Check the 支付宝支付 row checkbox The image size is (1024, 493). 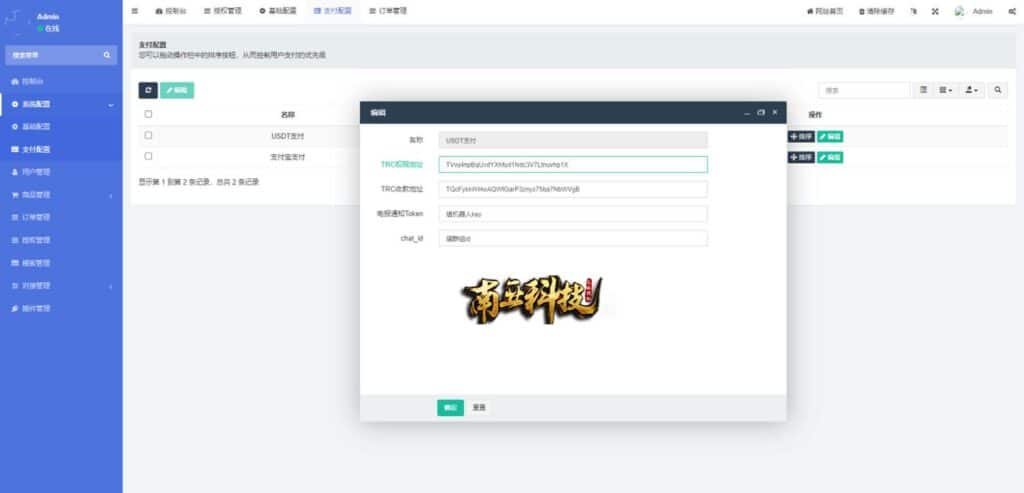149,156
